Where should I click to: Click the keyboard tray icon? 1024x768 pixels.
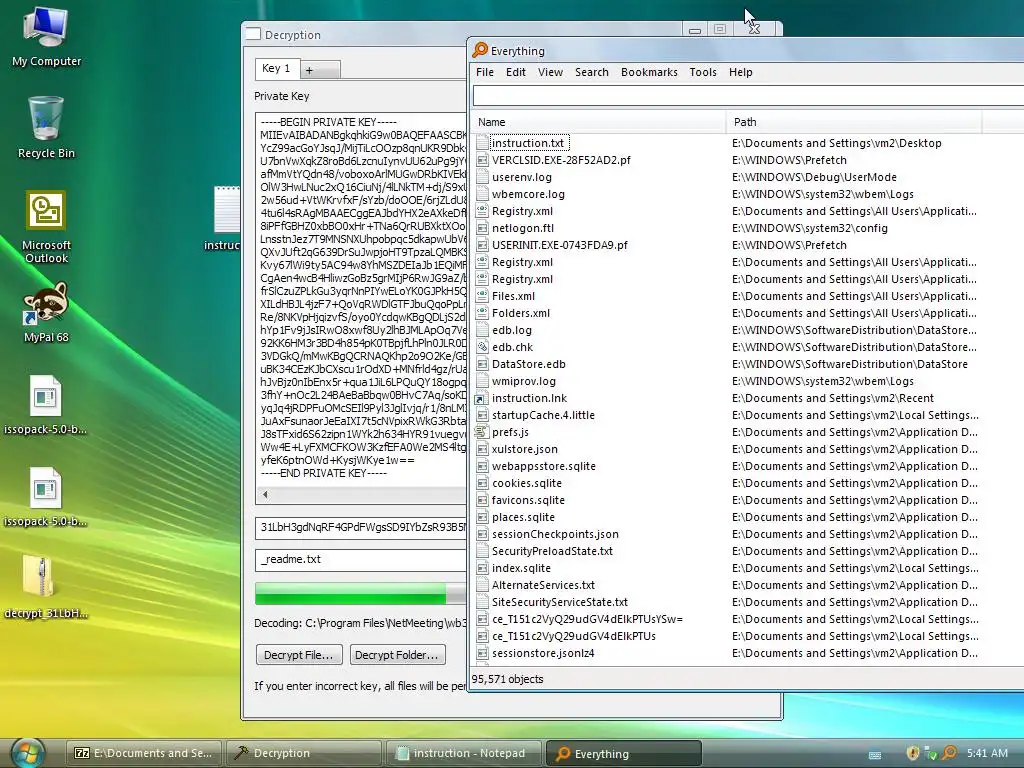(x=875, y=754)
